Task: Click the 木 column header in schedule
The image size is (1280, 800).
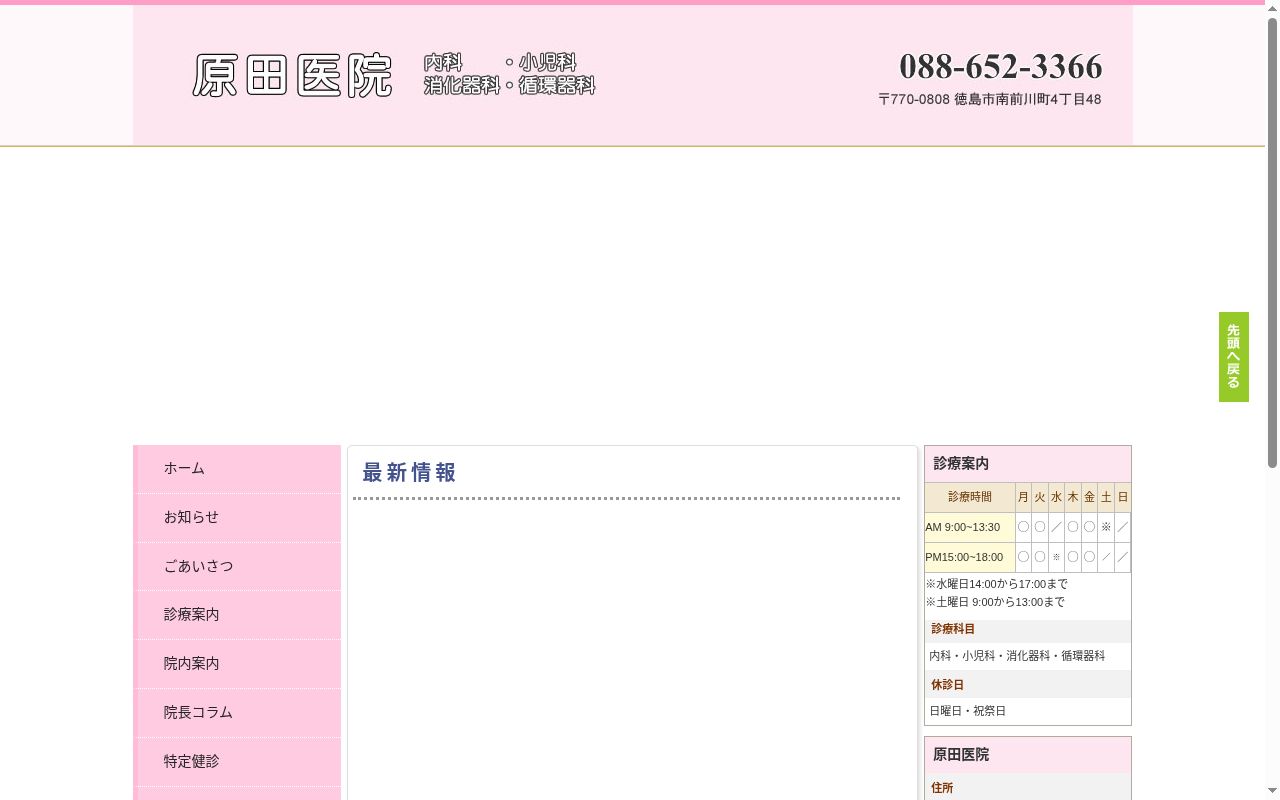Action: tap(1073, 497)
